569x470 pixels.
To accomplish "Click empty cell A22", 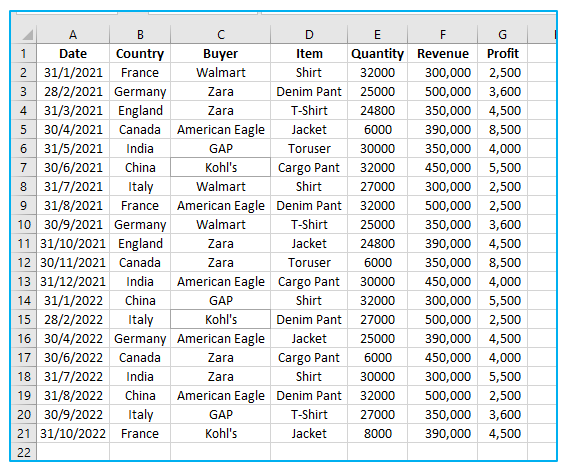I will tap(73, 452).
